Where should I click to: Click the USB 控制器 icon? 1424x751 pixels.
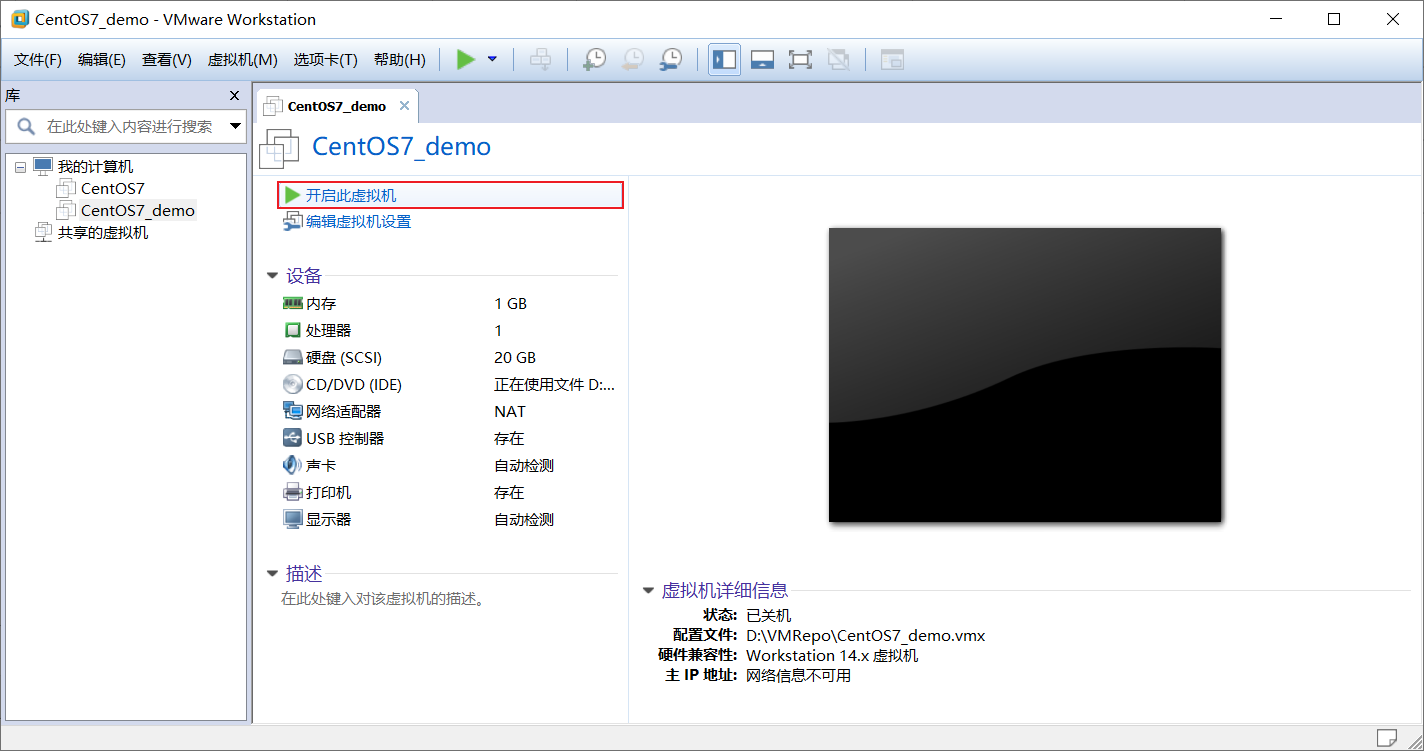click(x=293, y=438)
